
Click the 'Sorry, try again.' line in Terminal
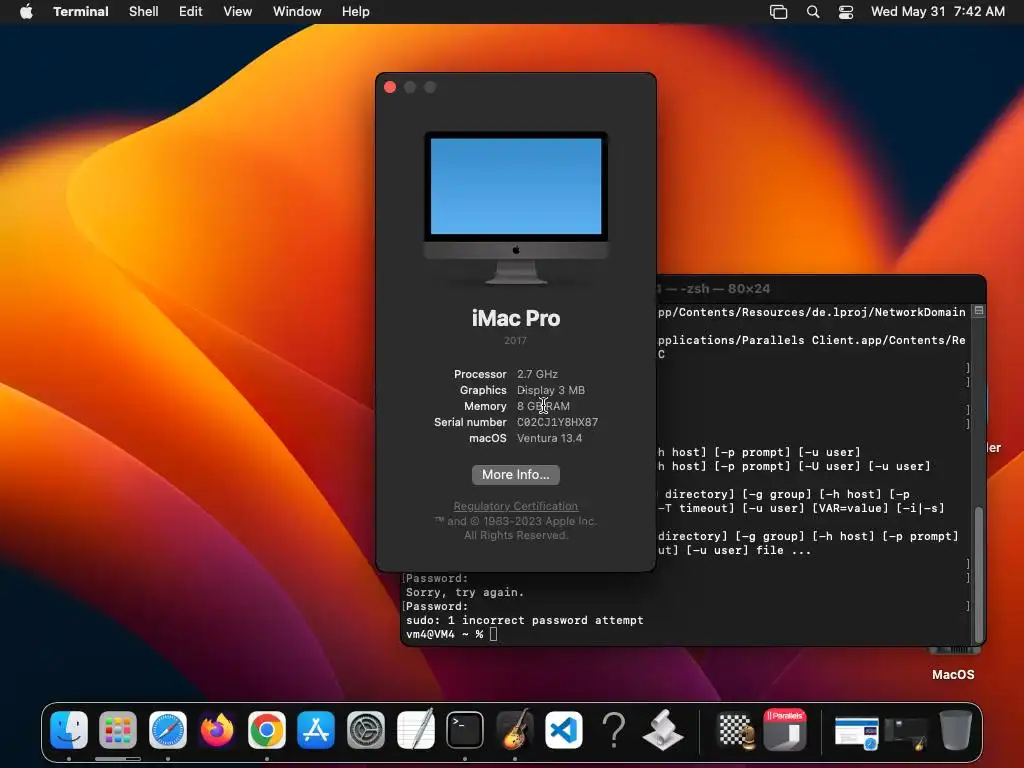[x=465, y=592]
